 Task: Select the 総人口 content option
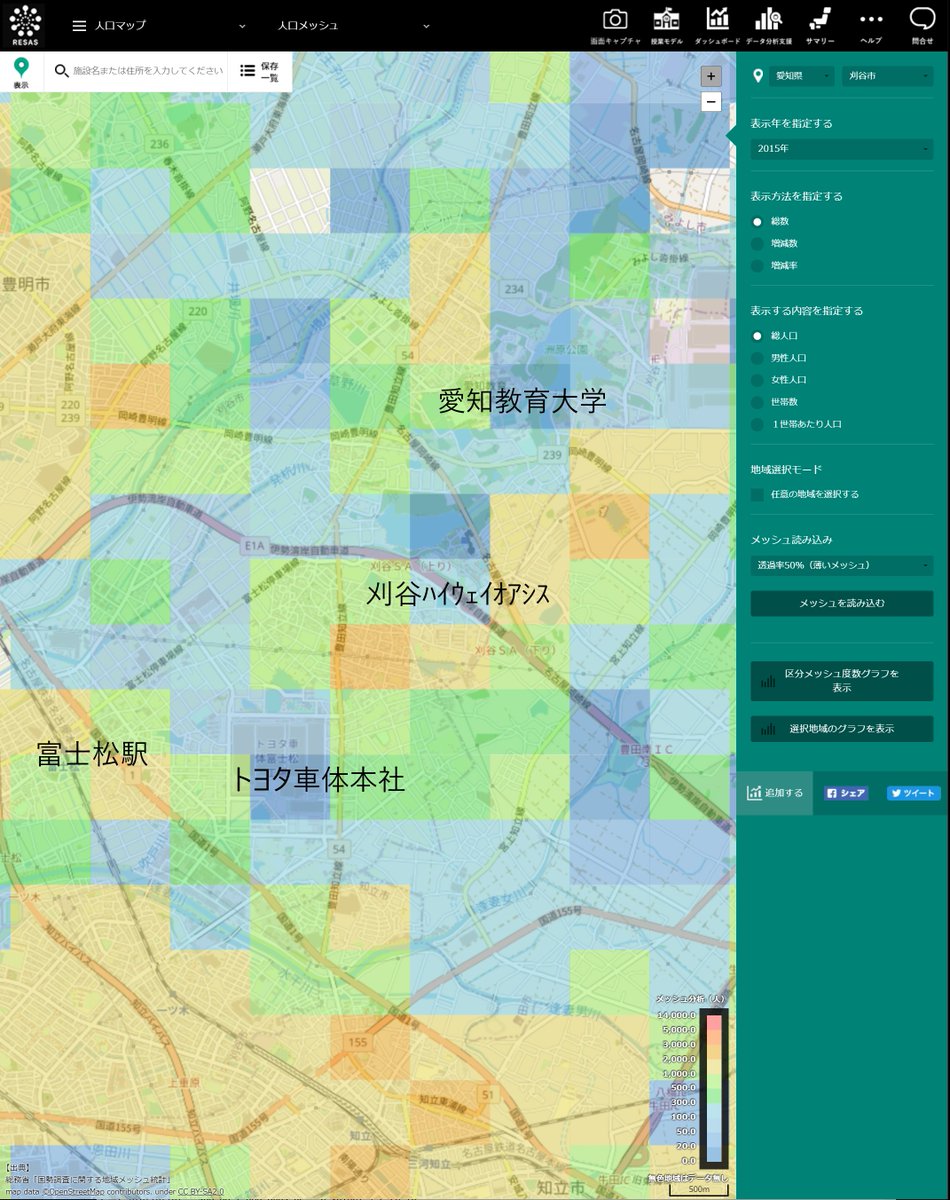pos(757,336)
